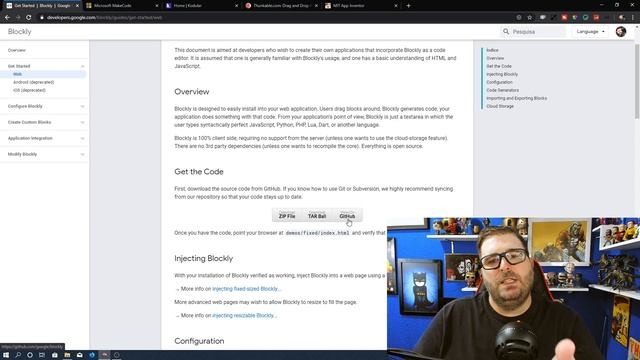640x360 pixels.
Task: Open the Mail app from the taskbar
Action: (x=80, y=355)
